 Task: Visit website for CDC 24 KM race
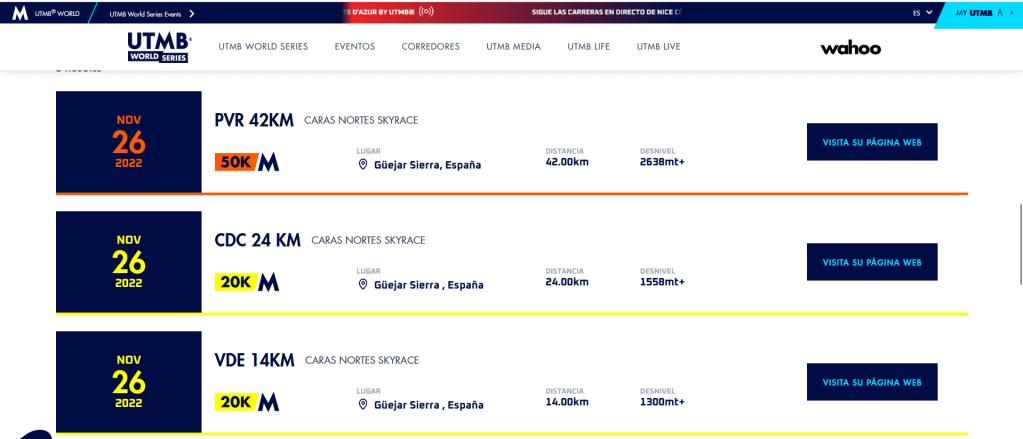[871, 262]
